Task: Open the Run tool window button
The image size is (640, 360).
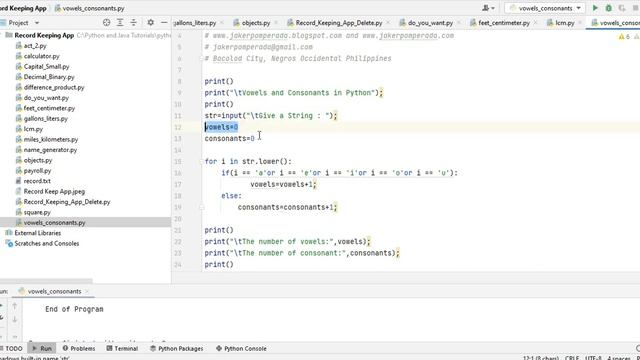Action: click(42, 349)
